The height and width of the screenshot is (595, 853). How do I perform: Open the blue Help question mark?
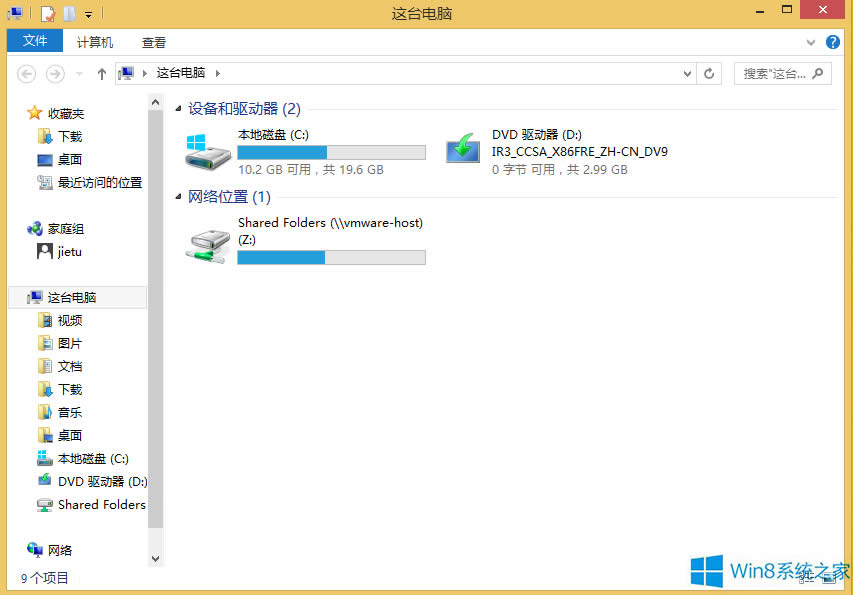pos(833,42)
